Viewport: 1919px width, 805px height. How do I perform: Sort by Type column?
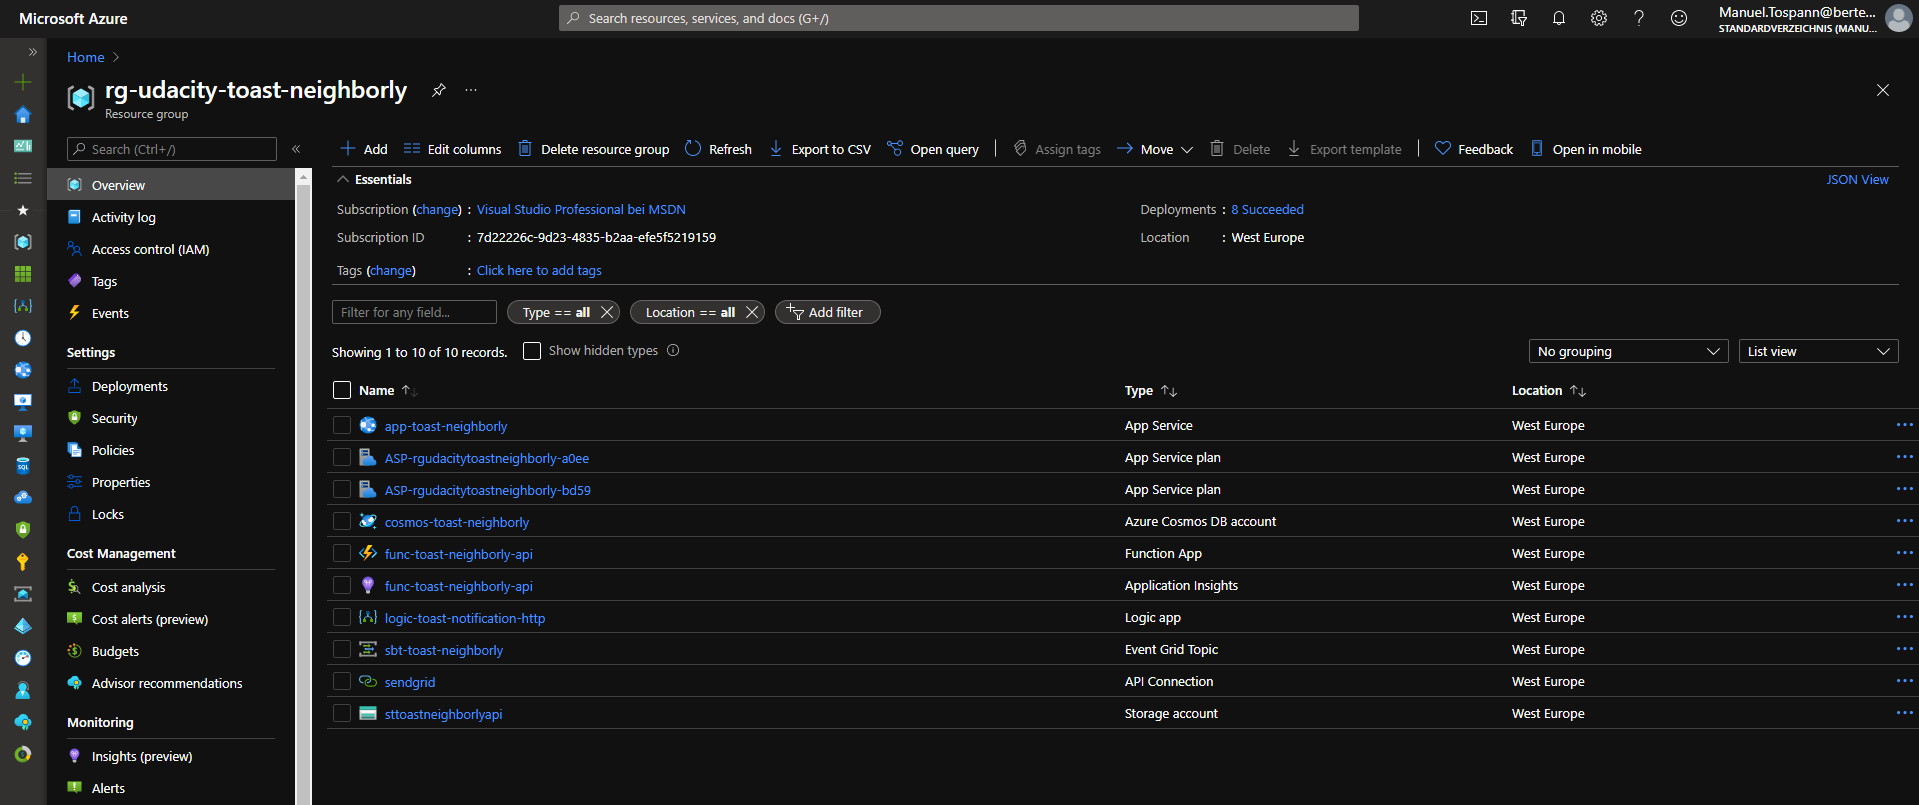1151,390
